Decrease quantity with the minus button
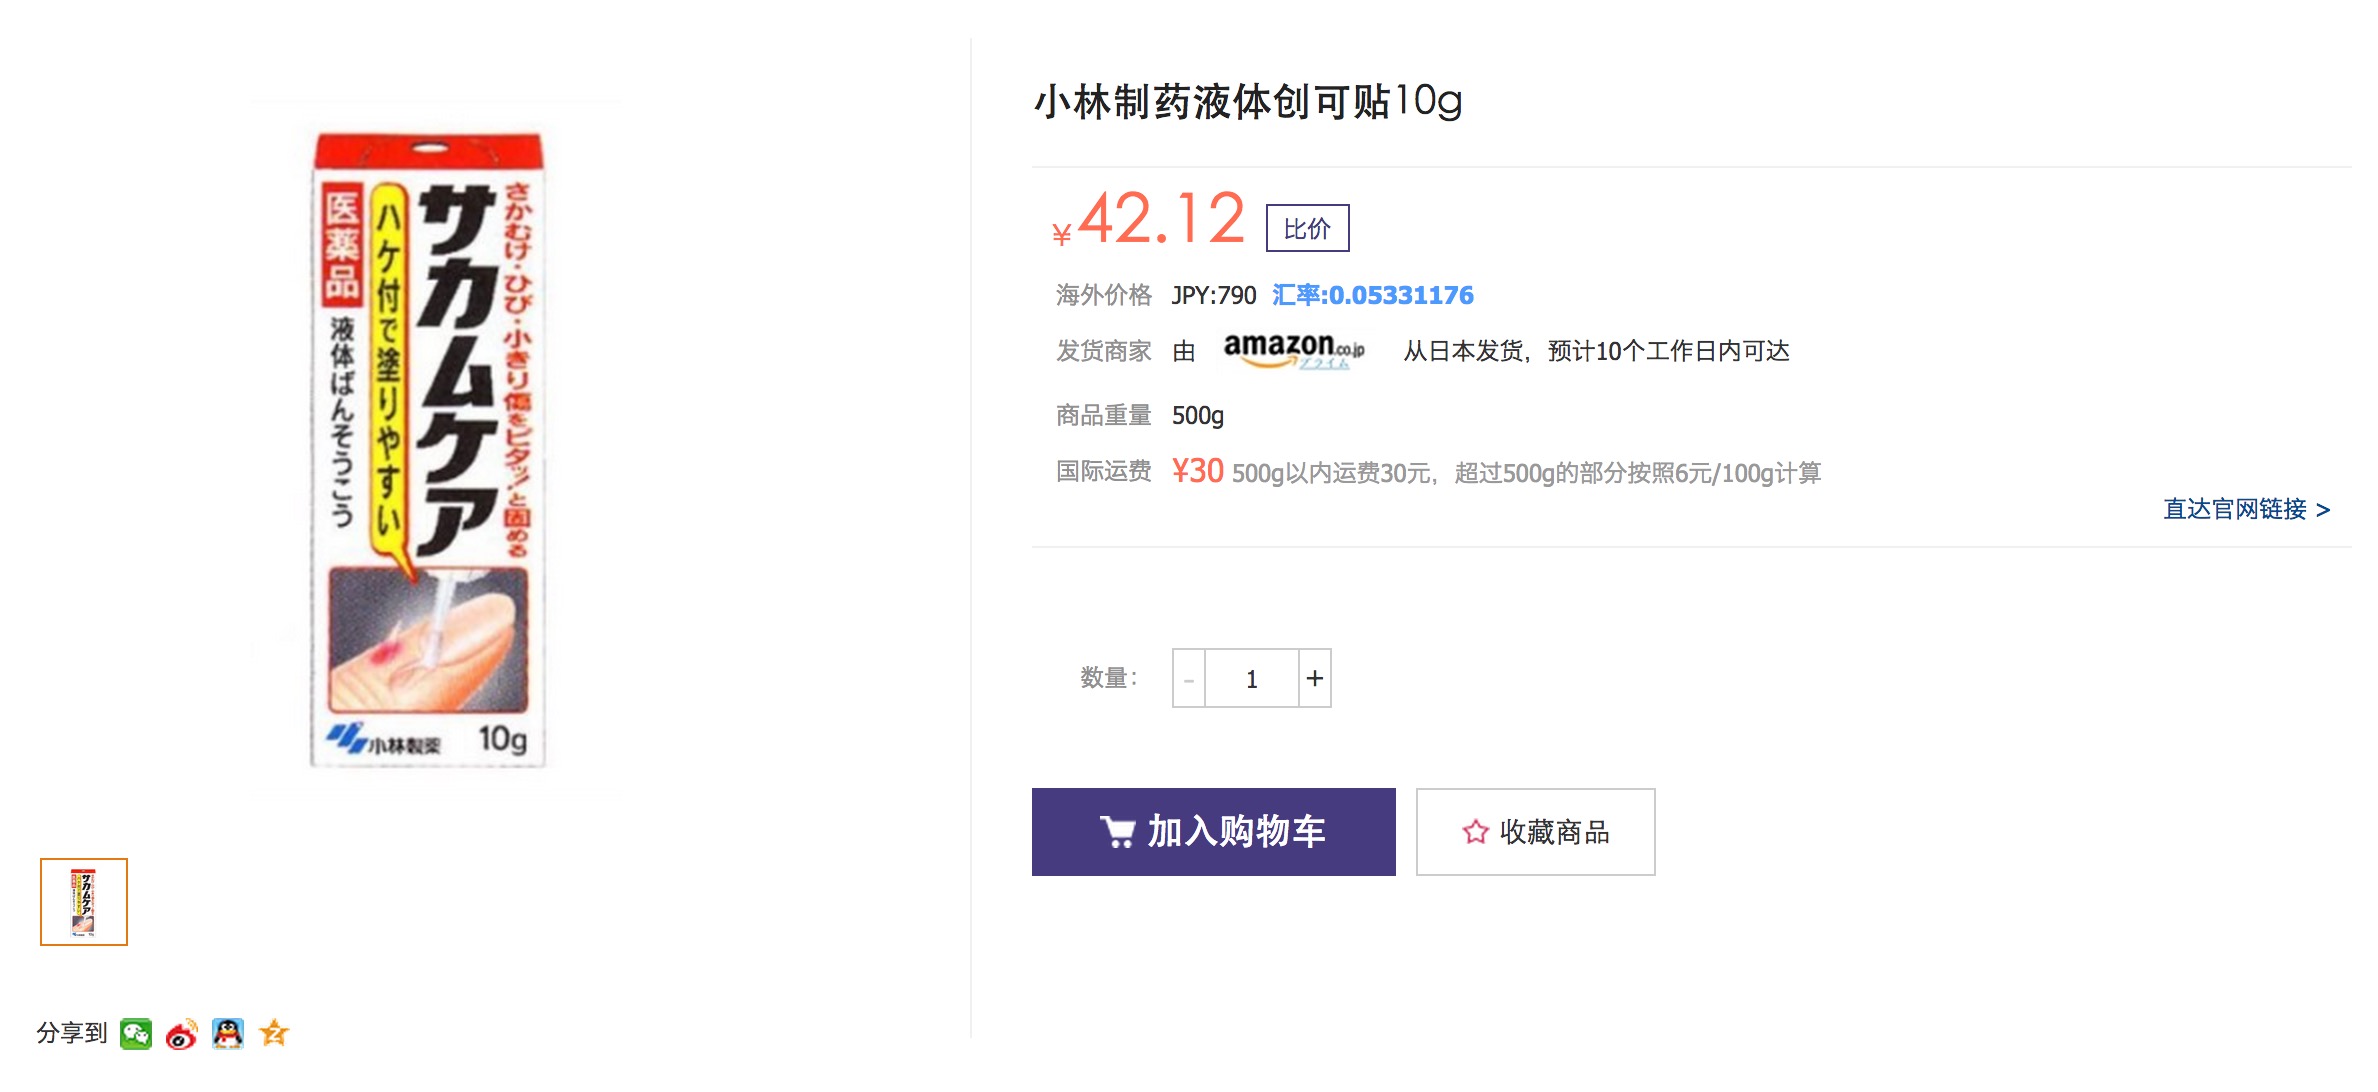This screenshot has height=1092, width=2378. pos(1189,679)
